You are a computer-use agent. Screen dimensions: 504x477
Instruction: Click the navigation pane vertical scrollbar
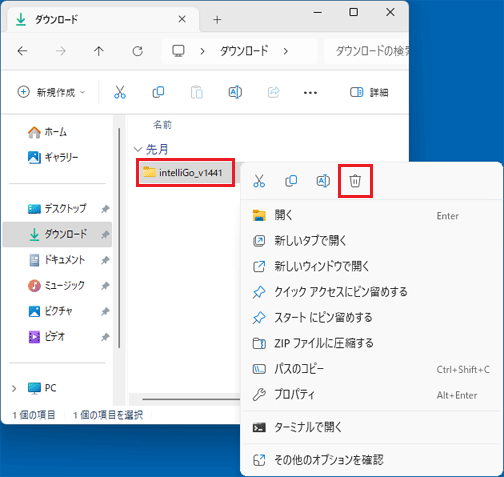[119, 238]
